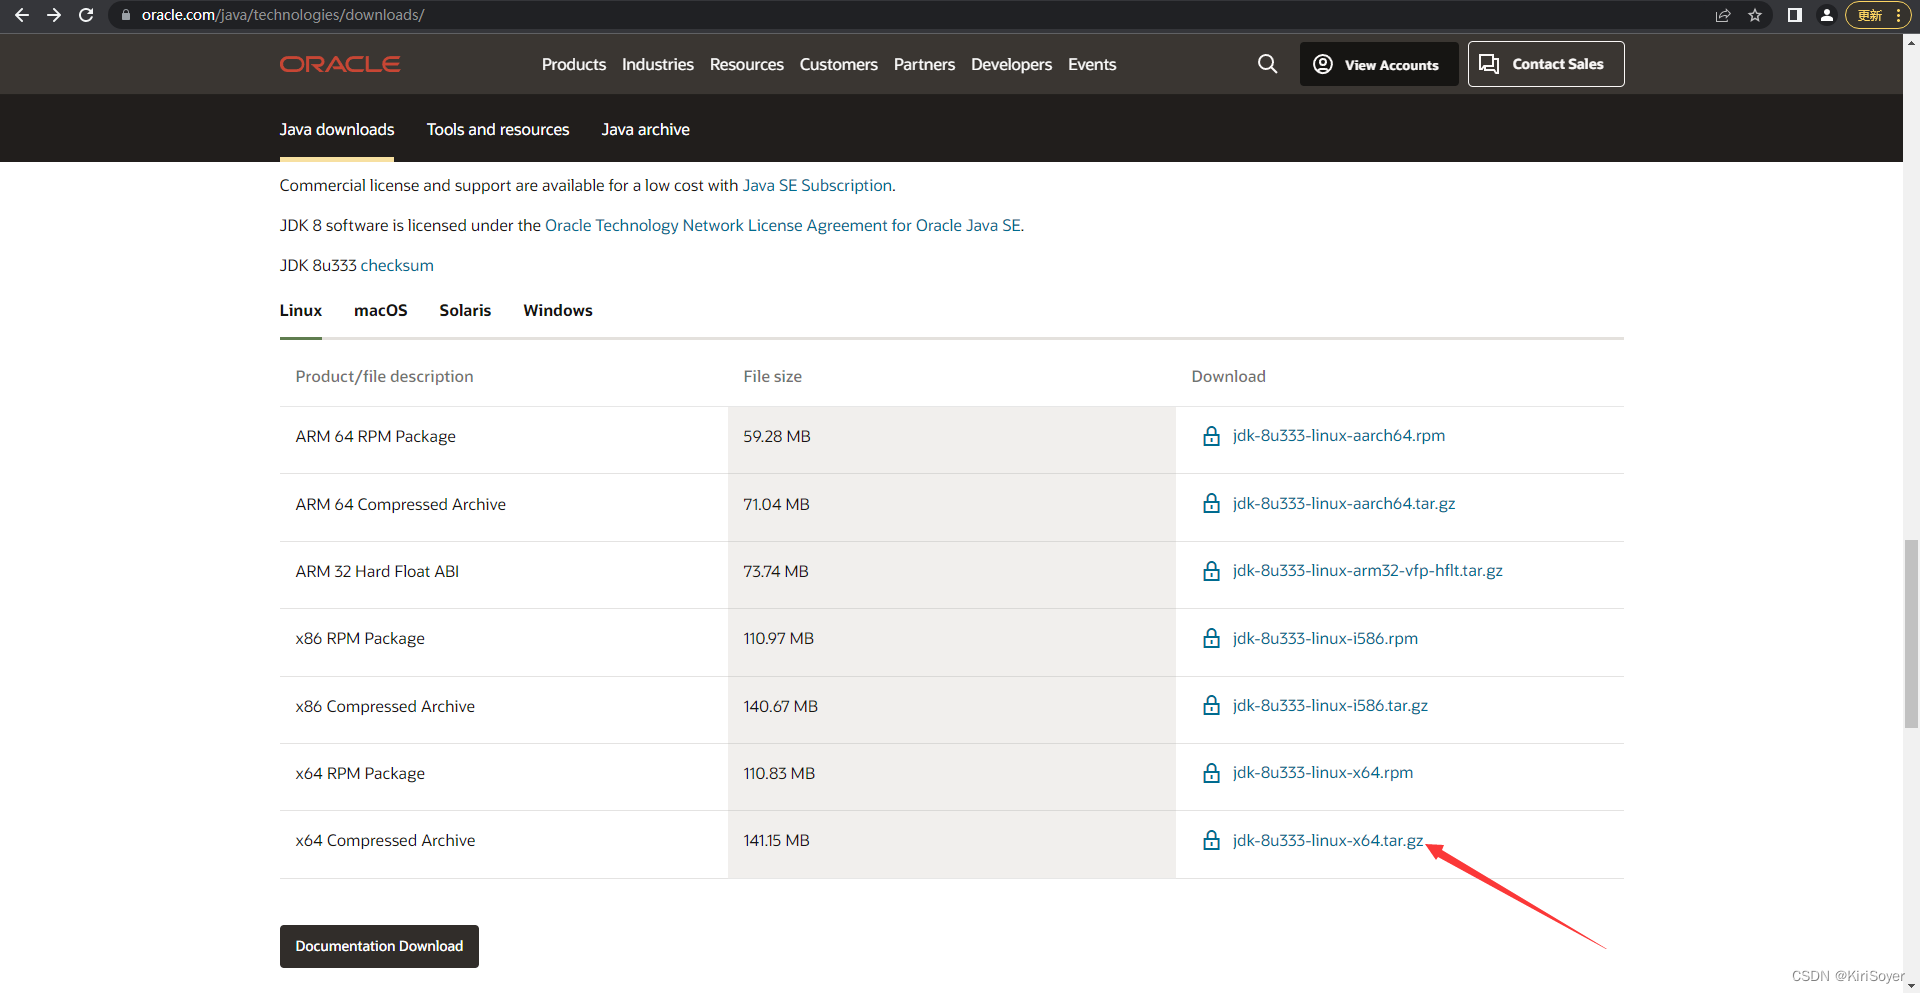Select the 'x64 Compressed Archive' description
The image size is (1920, 993).
point(385,841)
